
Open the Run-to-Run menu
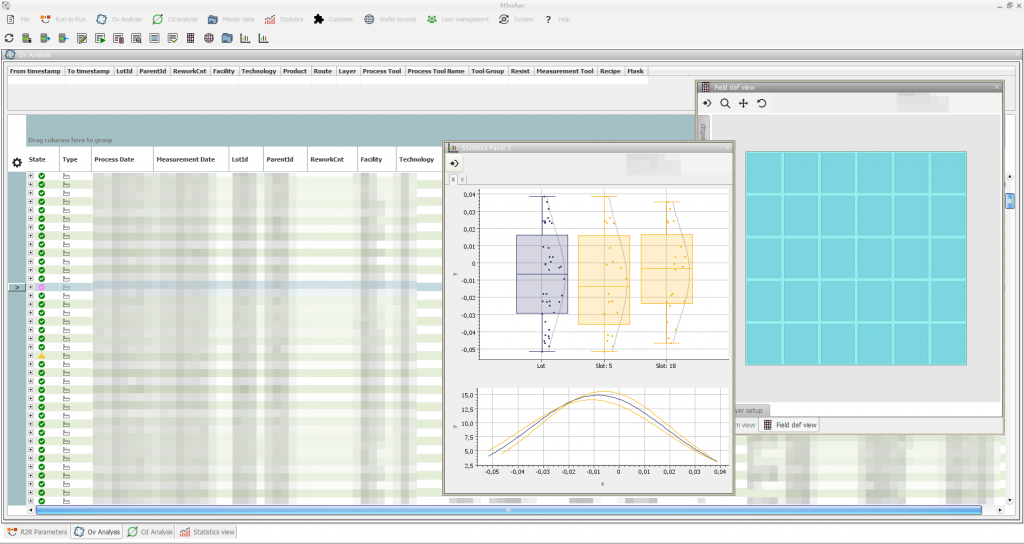[63, 20]
